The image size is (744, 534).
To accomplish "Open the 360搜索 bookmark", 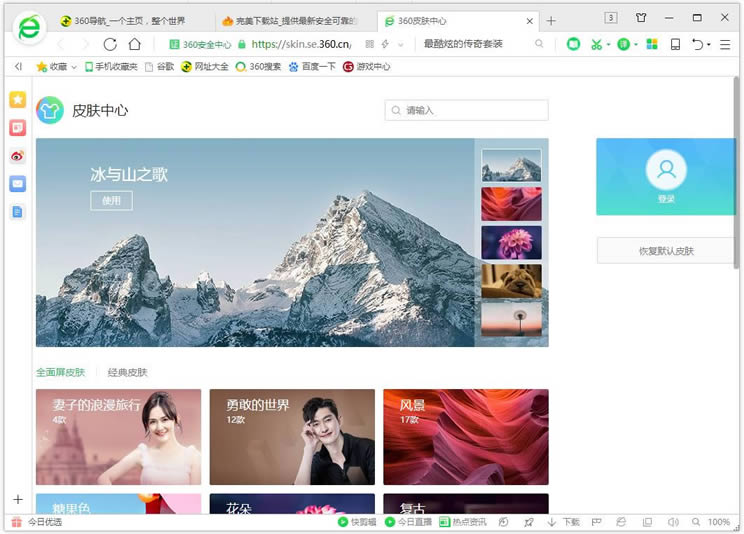I will (x=259, y=67).
